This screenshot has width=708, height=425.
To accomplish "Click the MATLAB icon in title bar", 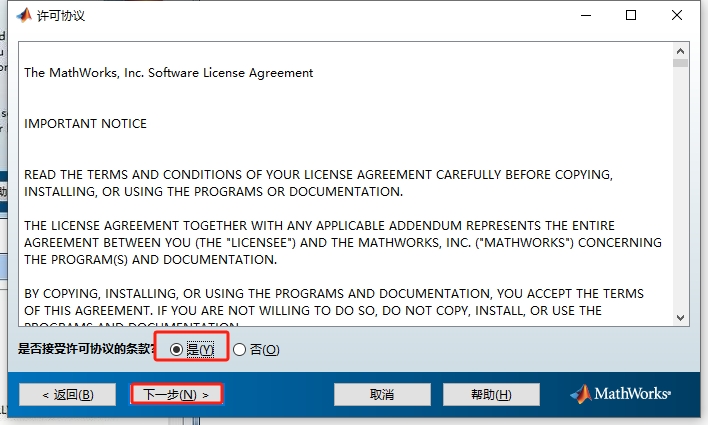I will pyautogui.click(x=24, y=15).
